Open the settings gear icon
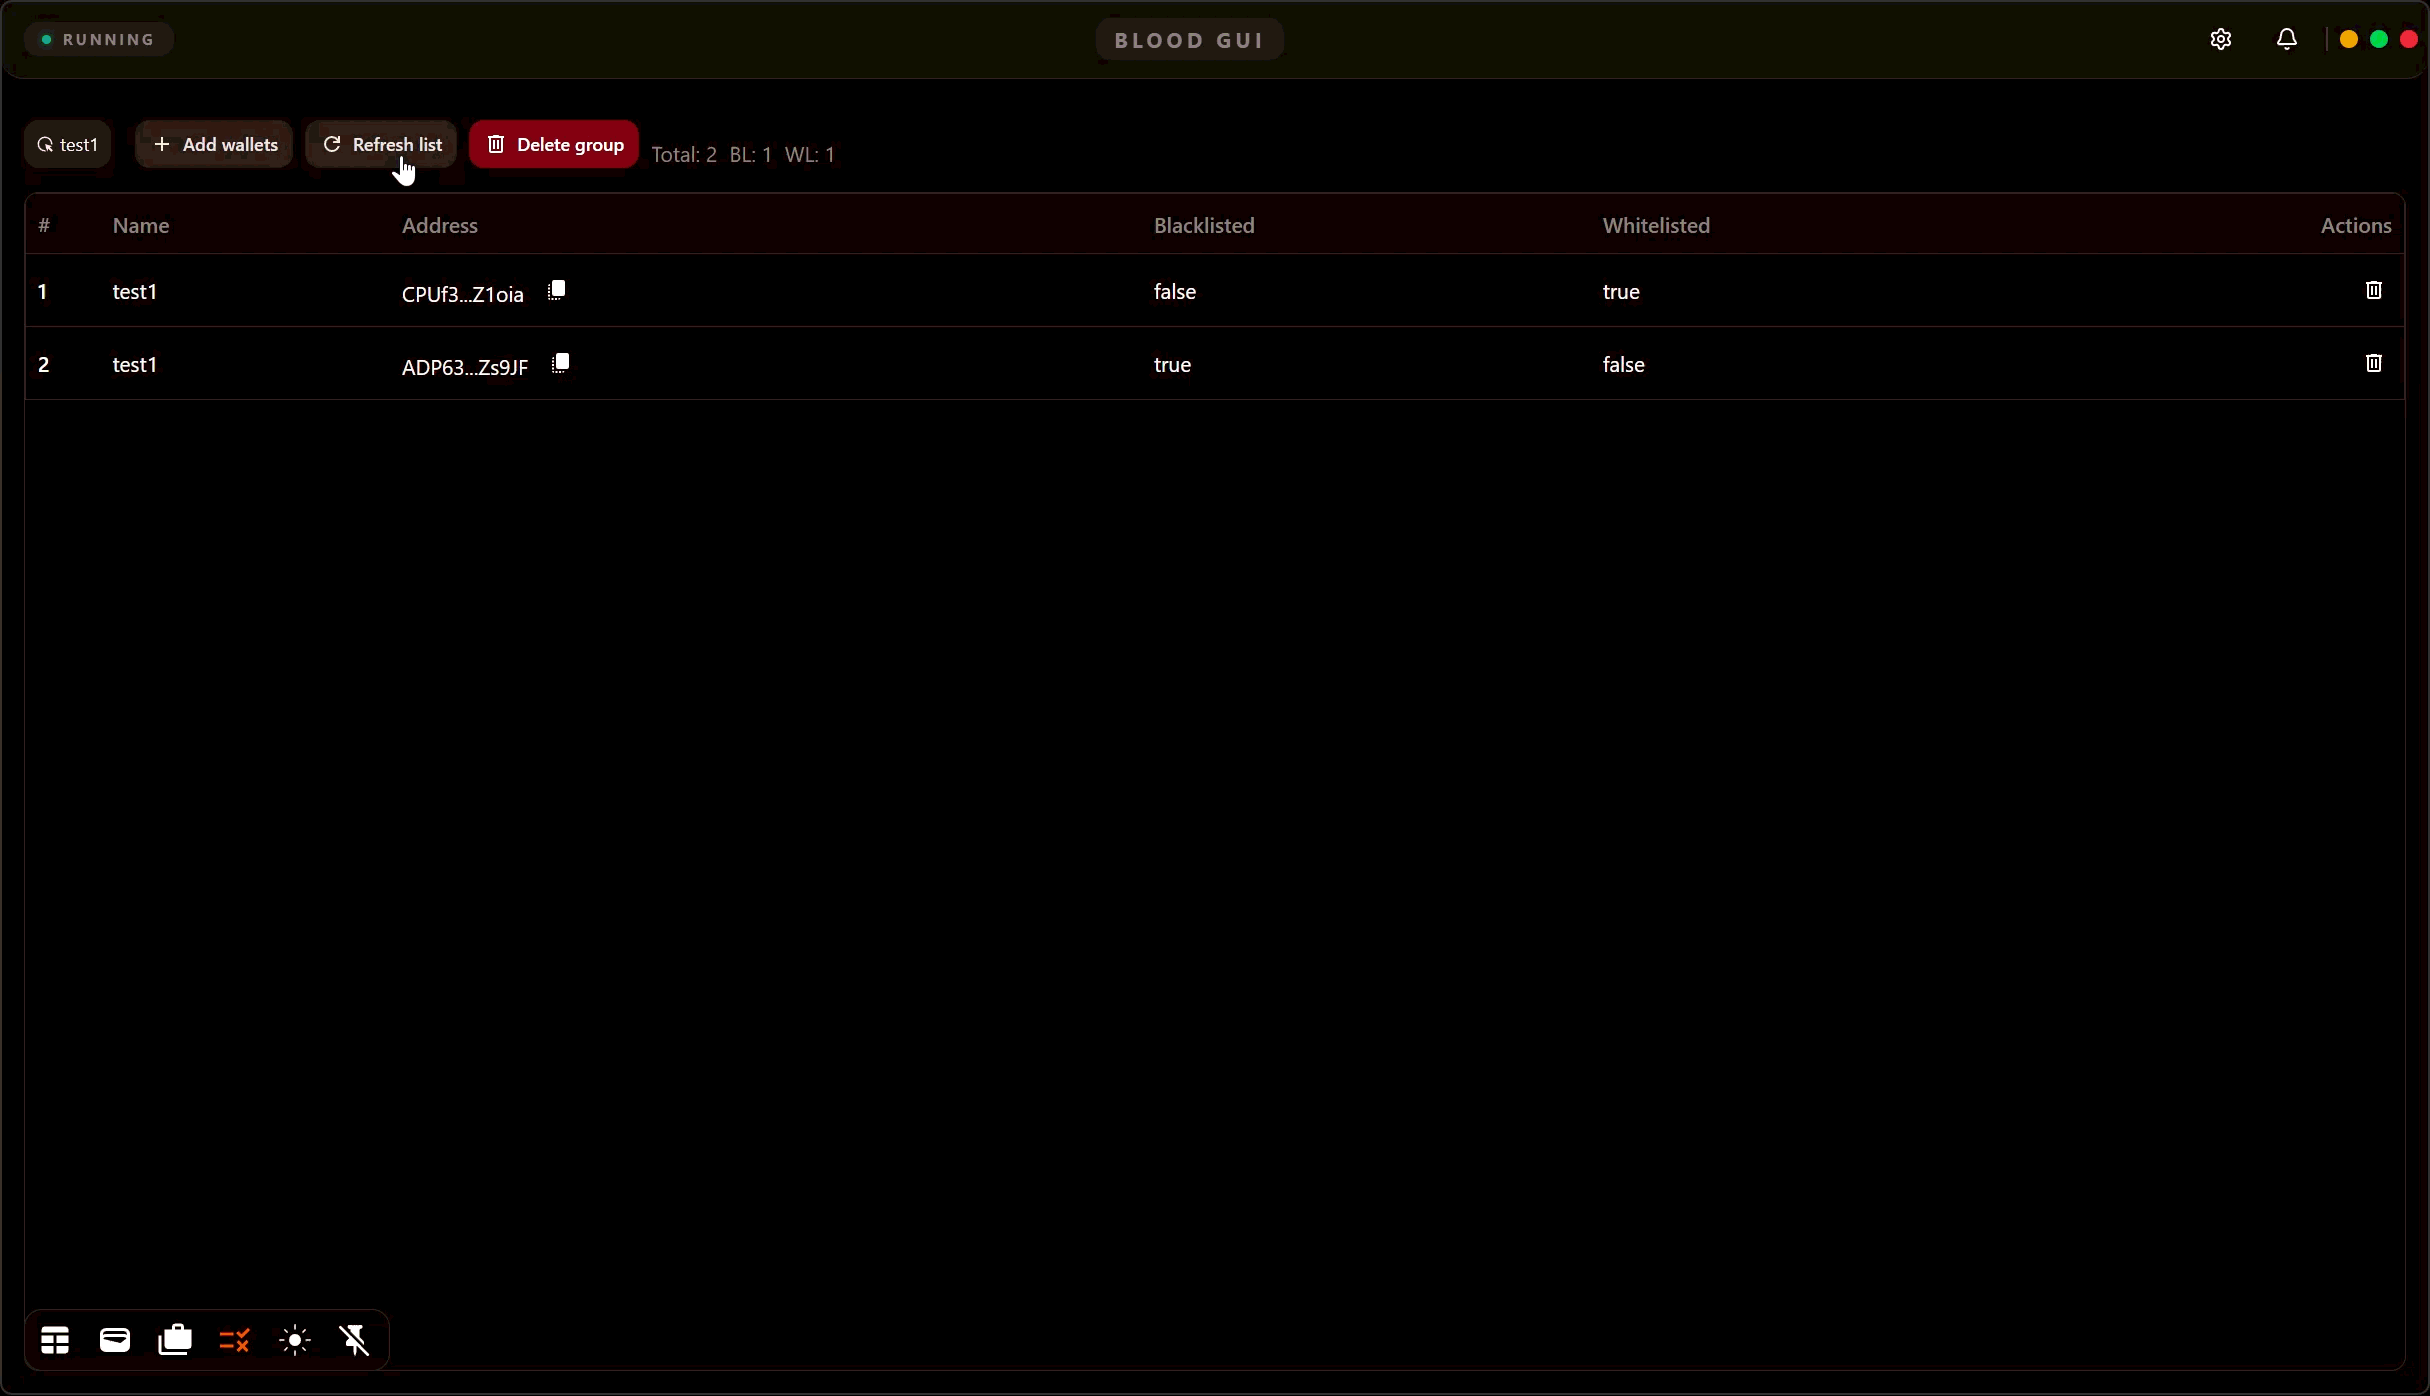2430x1396 pixels. pos(2221,39)
